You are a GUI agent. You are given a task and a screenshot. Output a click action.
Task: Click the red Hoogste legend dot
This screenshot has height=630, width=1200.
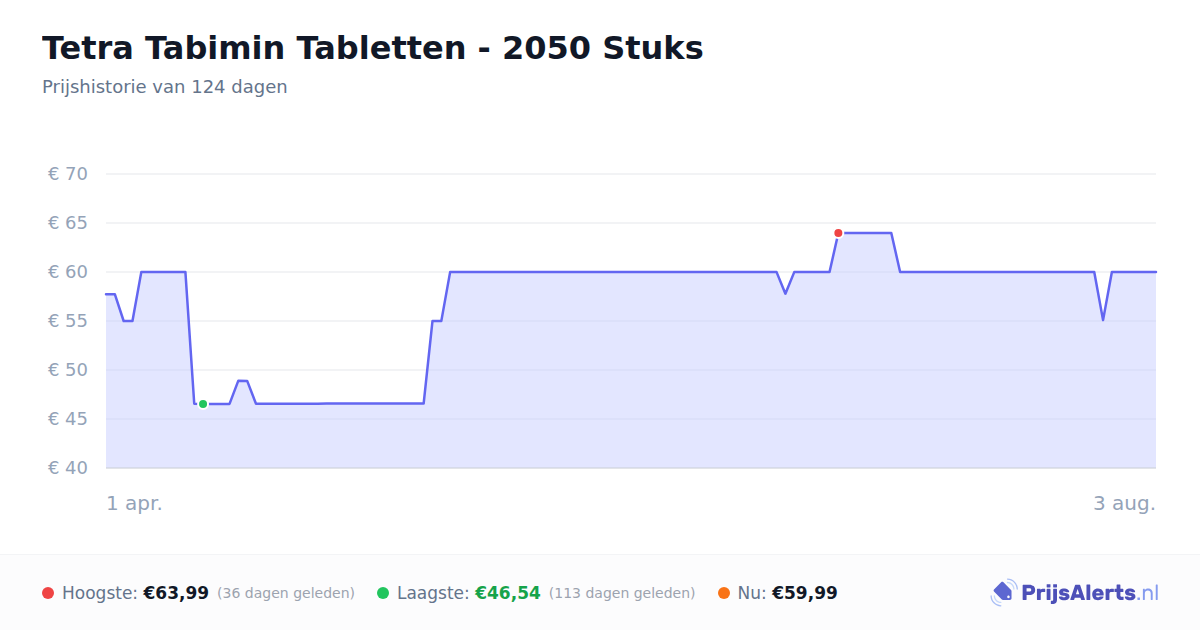click(48, 593)
